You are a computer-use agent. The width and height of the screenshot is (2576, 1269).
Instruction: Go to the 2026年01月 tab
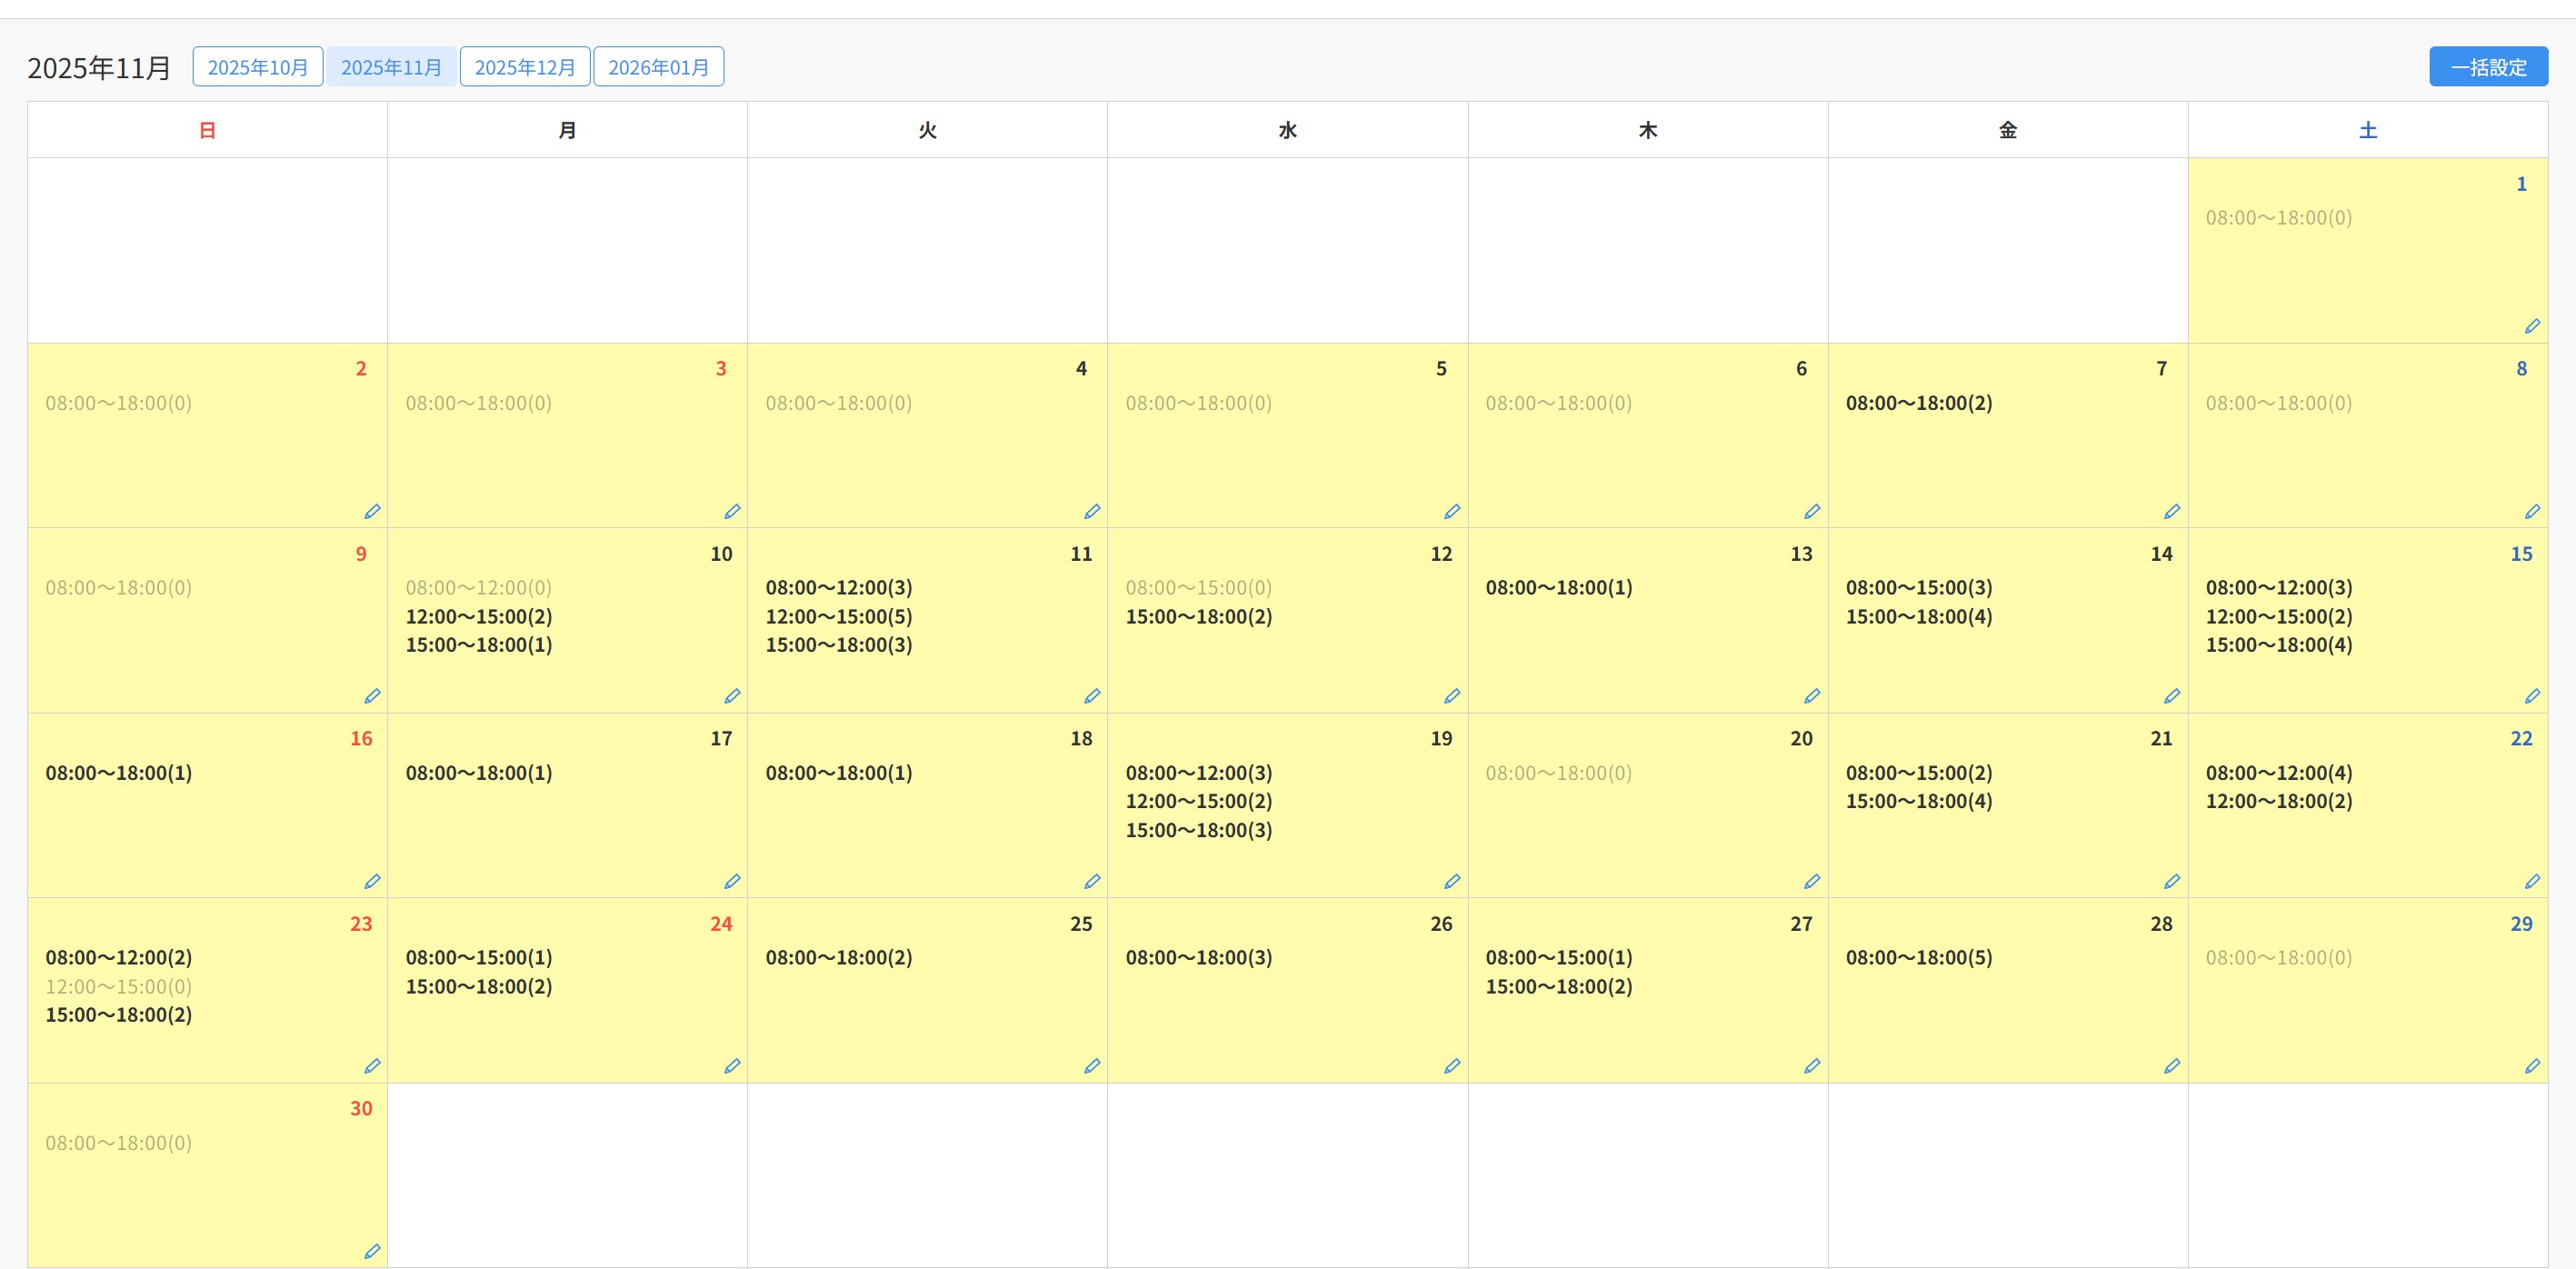point(658,67)
